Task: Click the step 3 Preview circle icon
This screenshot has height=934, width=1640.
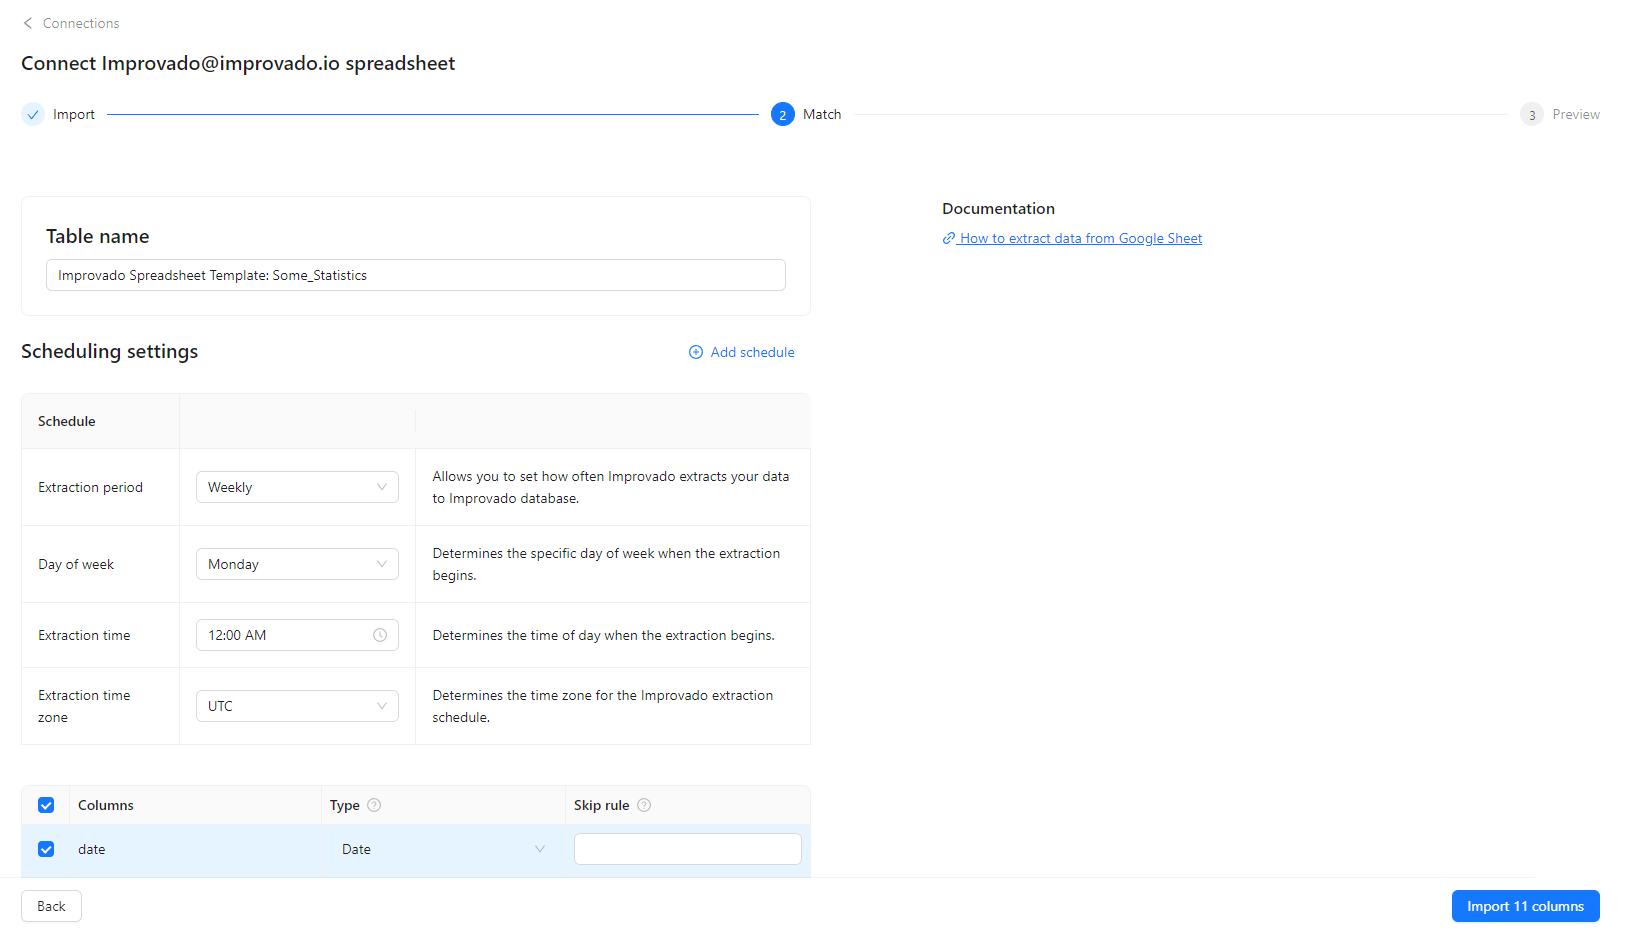Action: pyautogui.click(x=1532, y=114)
